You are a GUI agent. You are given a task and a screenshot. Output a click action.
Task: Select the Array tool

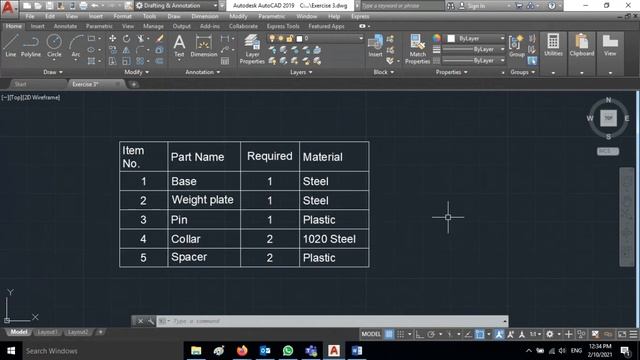point(140,61)
